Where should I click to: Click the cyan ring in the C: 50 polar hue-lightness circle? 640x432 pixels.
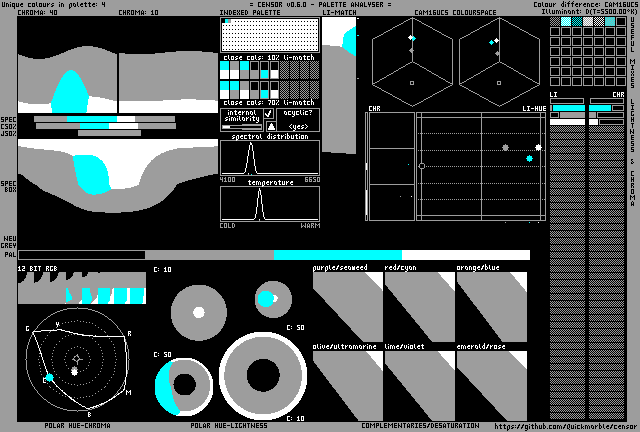[163, 386]
